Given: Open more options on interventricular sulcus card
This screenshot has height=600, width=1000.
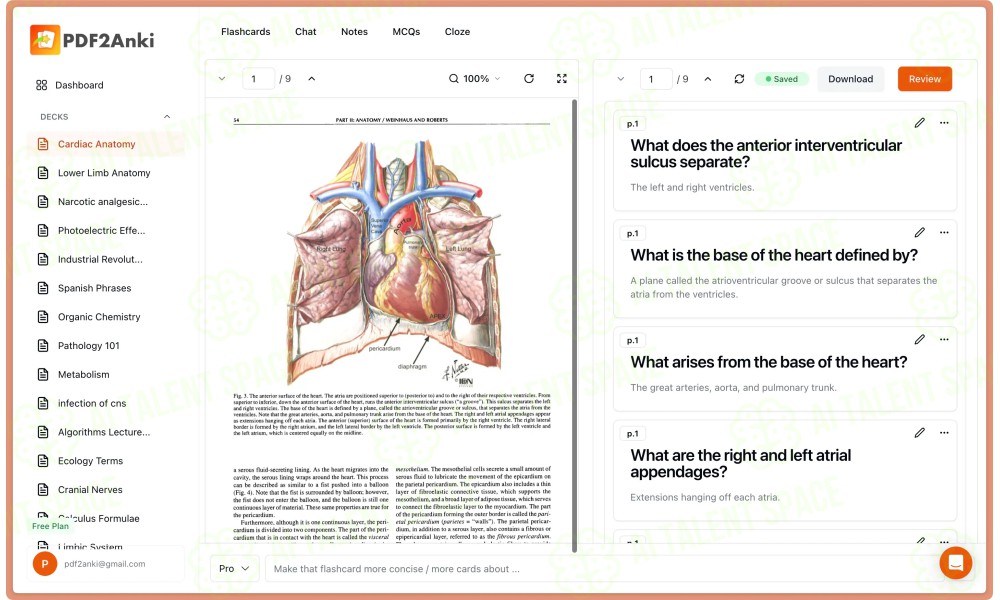Looking at the screenshot, I should [x=944, y=122].
